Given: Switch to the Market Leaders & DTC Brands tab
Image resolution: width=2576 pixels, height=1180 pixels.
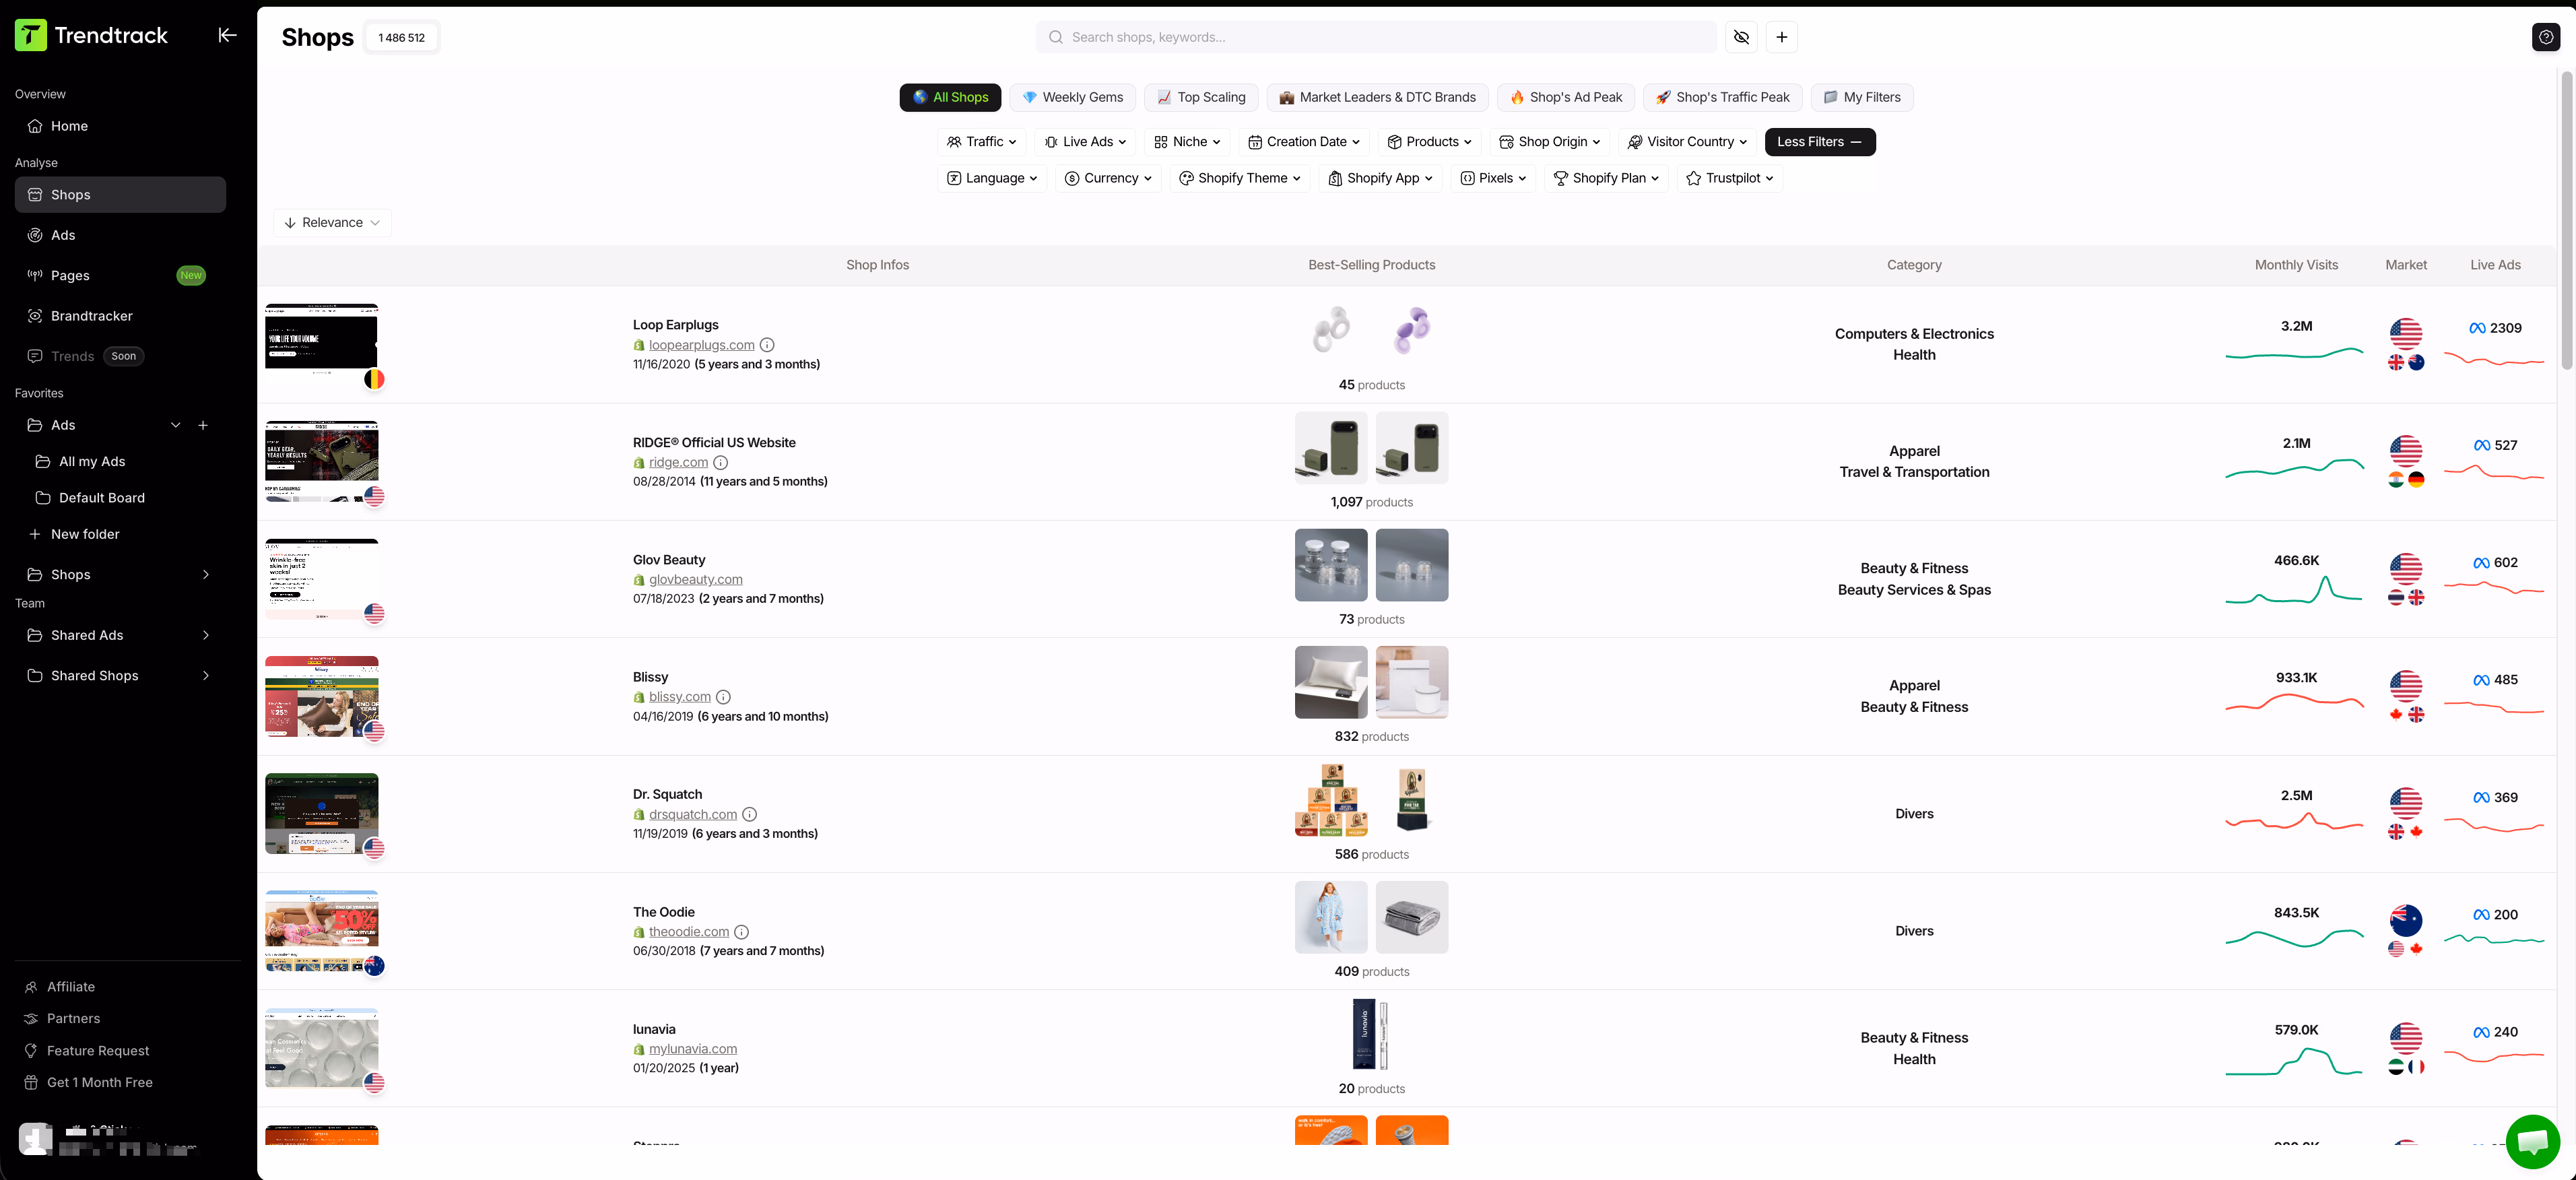Looking at the screenshot, I should (1377, 97).
